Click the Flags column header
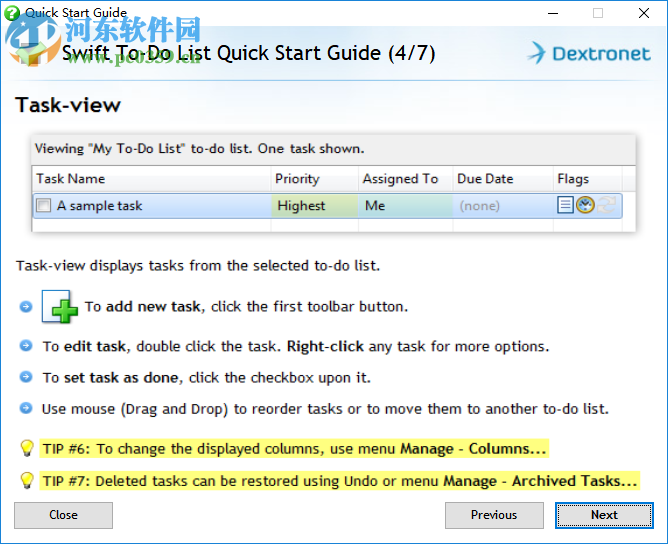Viewport: 668px width, 544px height. [x=588, y=178]
